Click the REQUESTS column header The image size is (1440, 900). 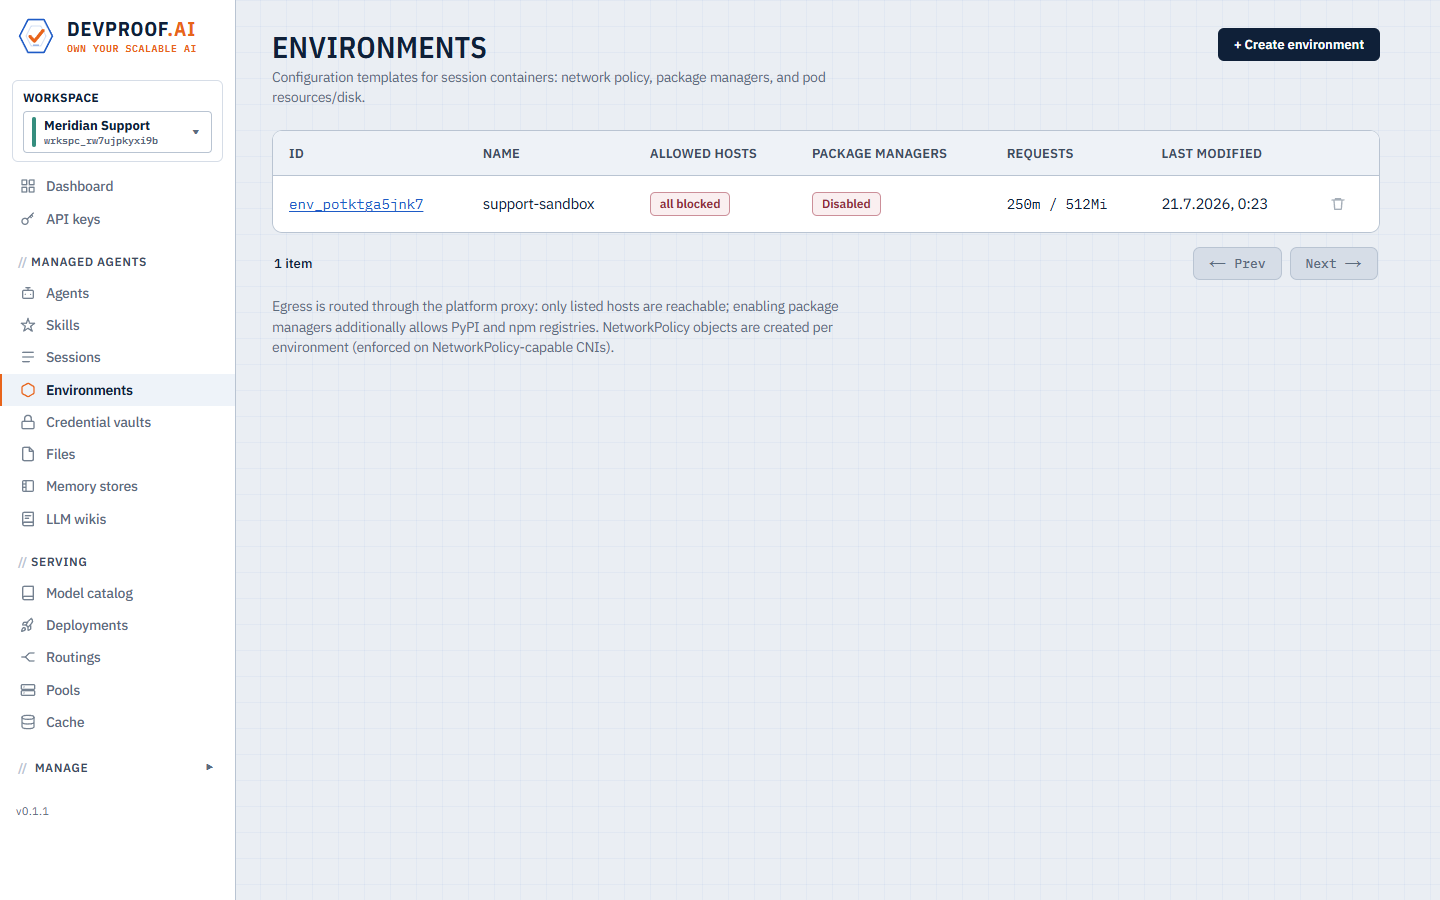click(1040, 154)
